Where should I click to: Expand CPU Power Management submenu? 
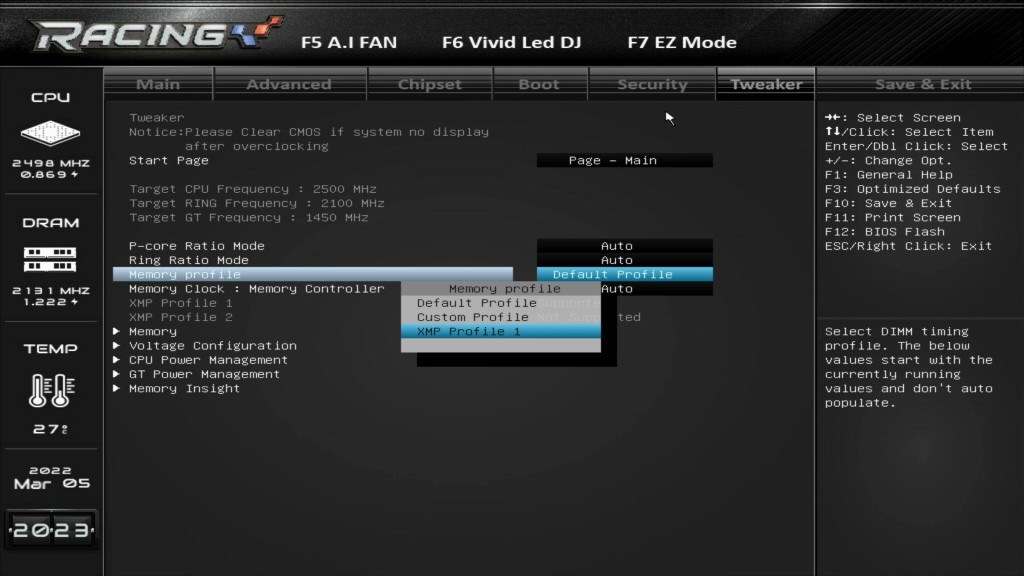tap(208, 360)
